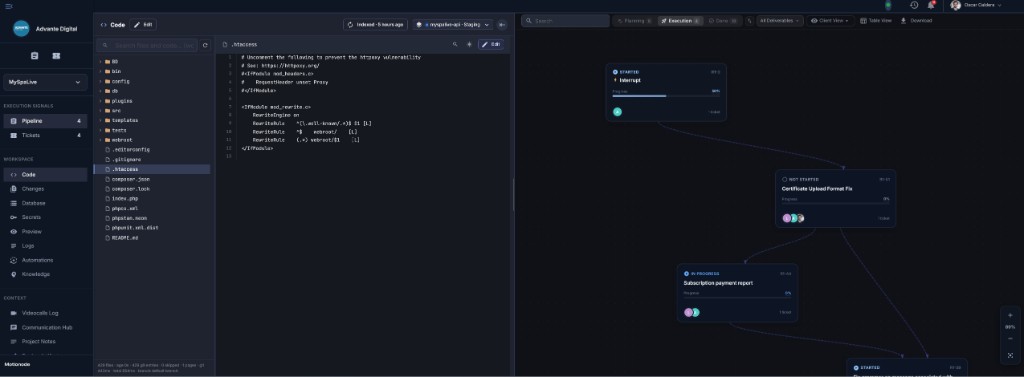1024x377 pixels.
Task: Open the Oscar Caldera user menu
Action: [x=975, y=5]
